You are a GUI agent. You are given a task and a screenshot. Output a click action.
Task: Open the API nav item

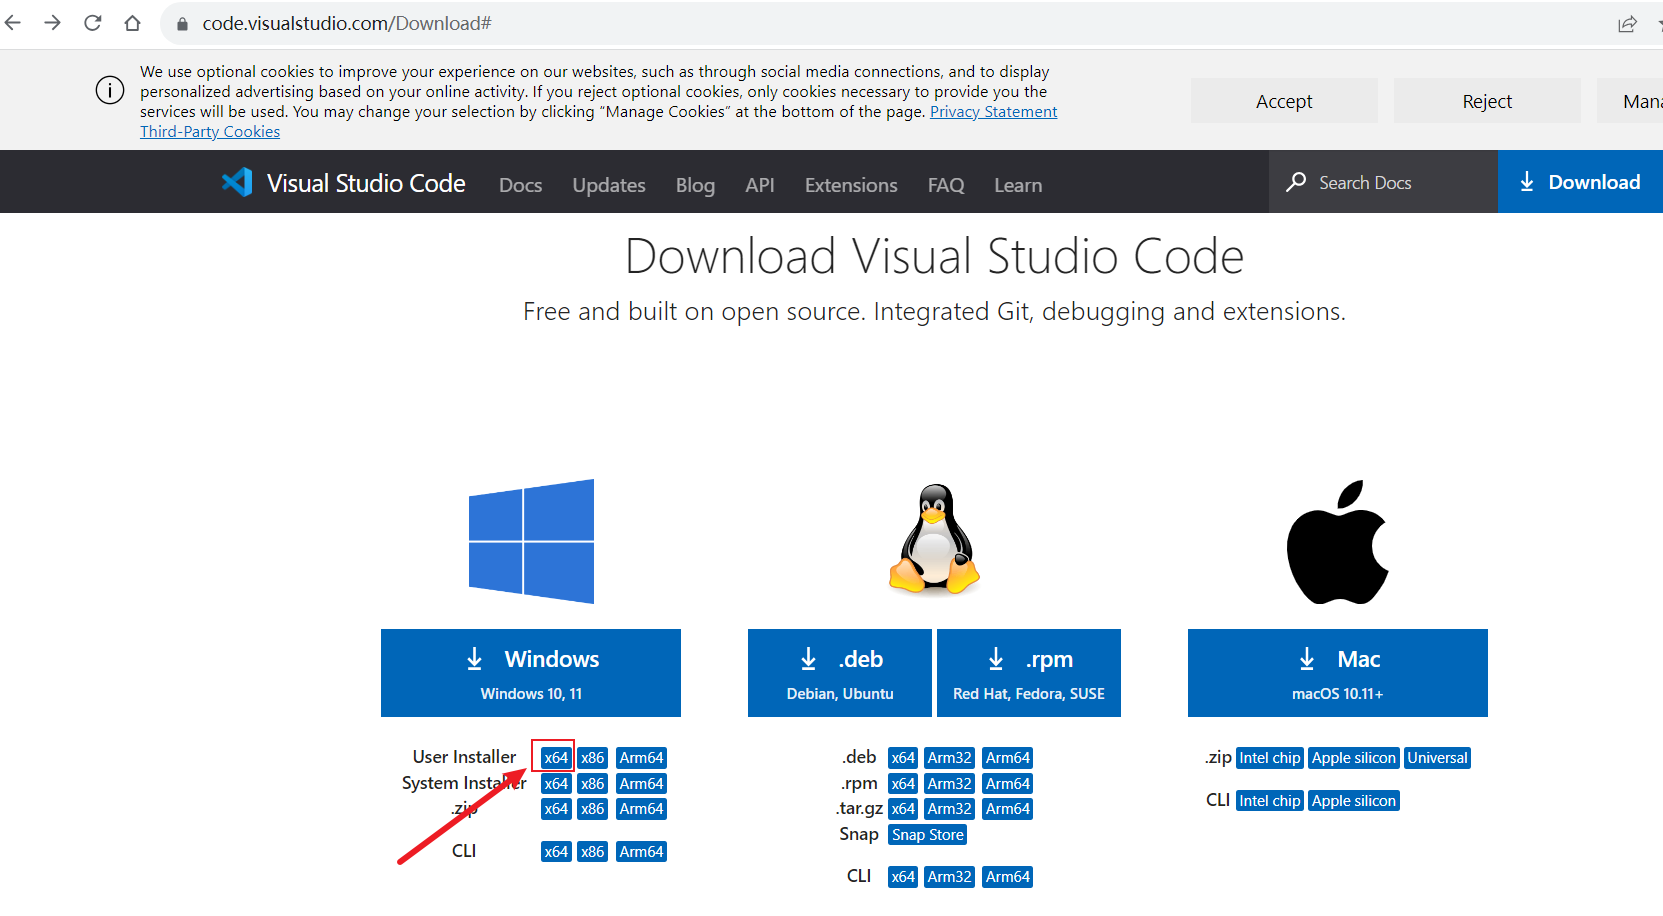click(760, 185)
